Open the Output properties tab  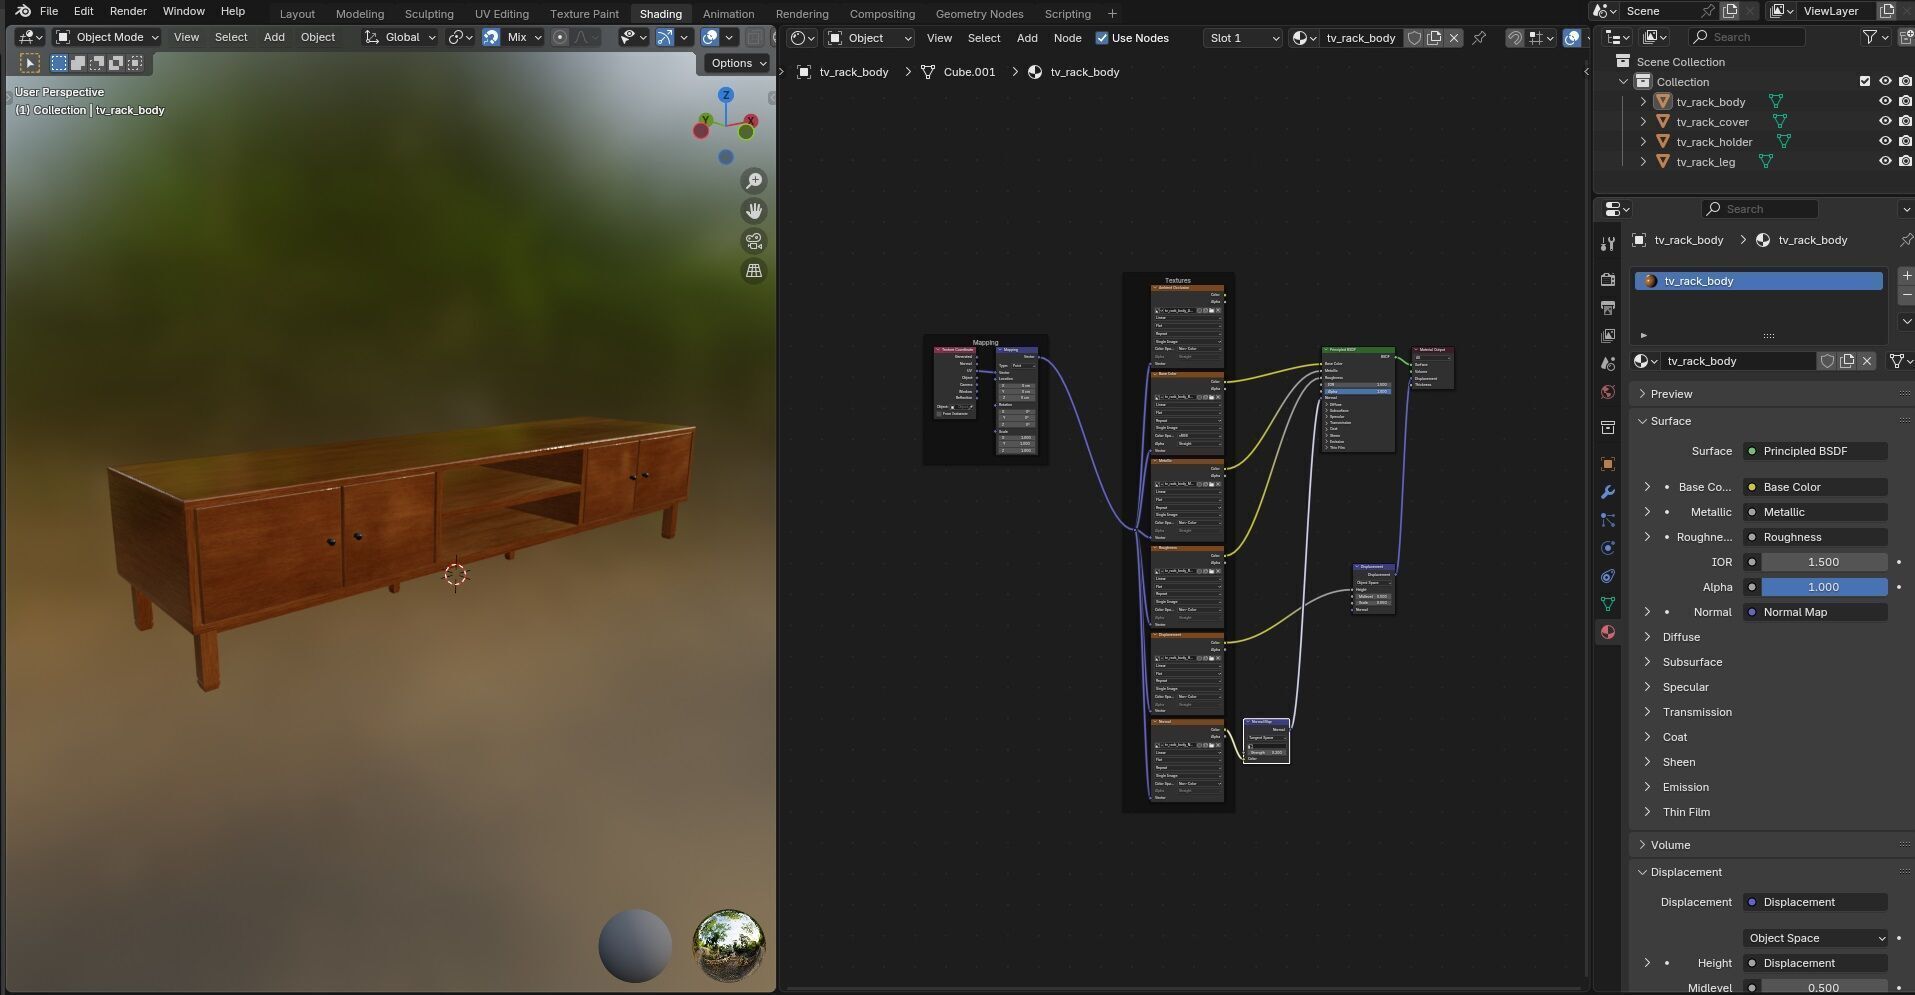point(1608,308)
